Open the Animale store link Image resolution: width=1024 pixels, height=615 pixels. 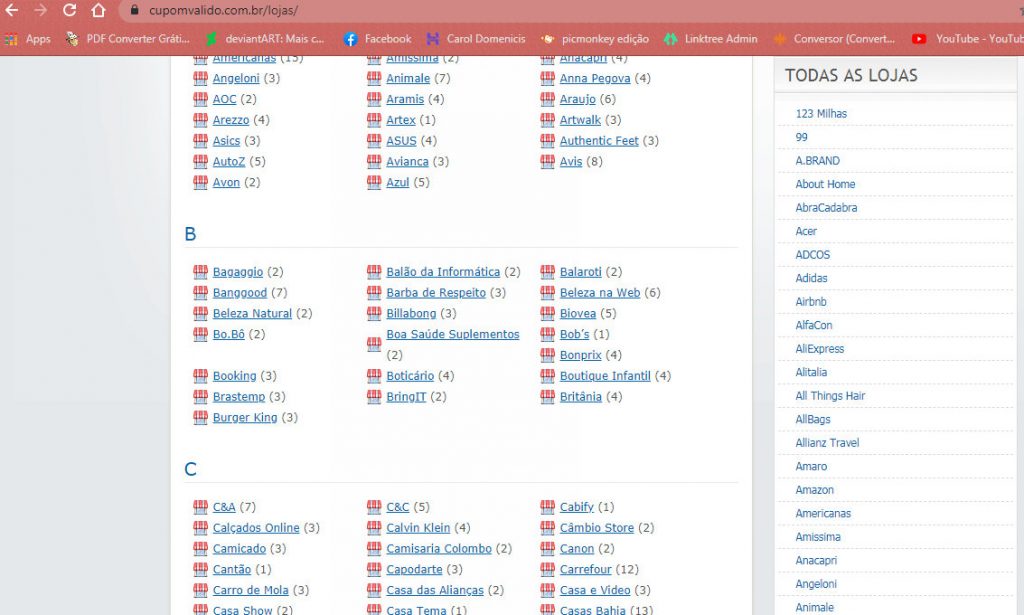[408, 78]
